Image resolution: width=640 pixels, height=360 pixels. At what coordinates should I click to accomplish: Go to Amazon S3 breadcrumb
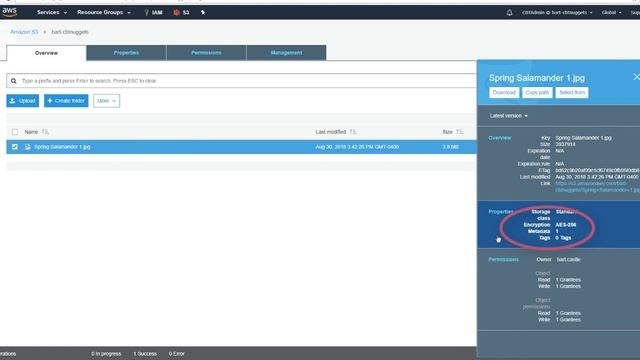tap(24, 32)
